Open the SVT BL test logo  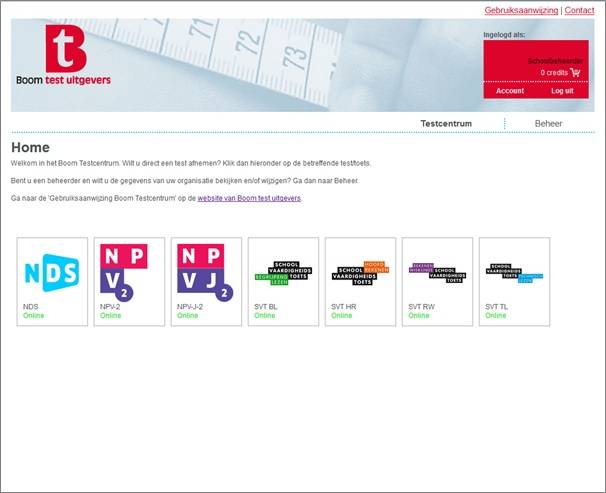(x=283, y=271)
